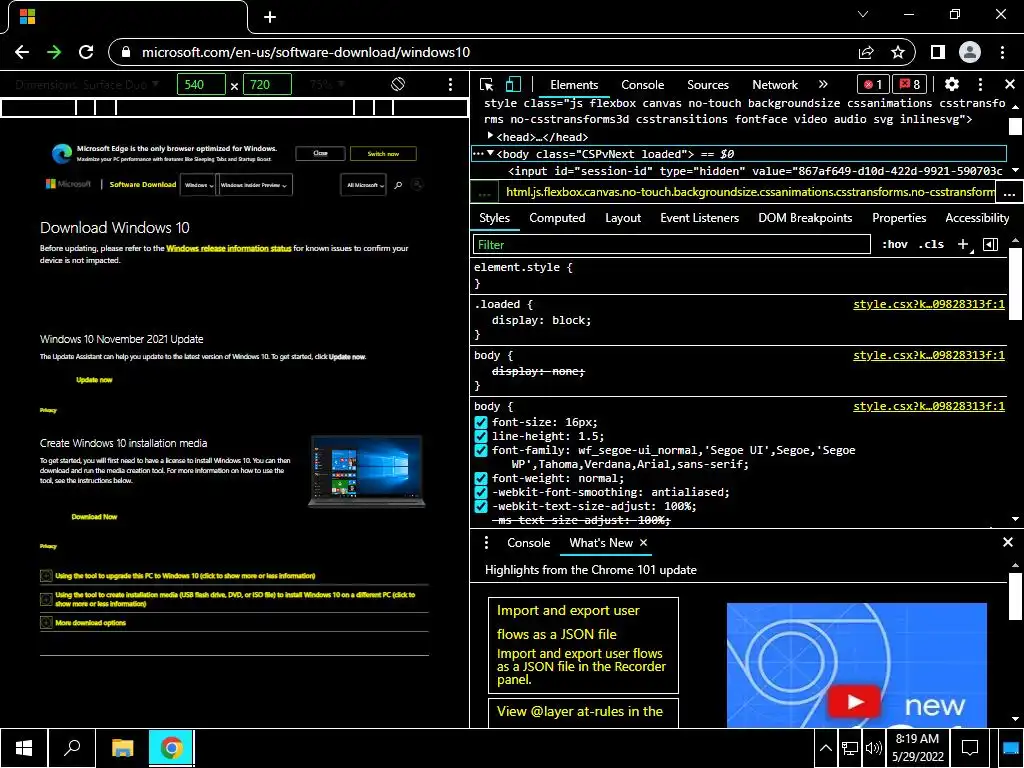Reload the page with refresh icon
The height and width of the screenshot is (768, 1024).
(x=86, y=52)
